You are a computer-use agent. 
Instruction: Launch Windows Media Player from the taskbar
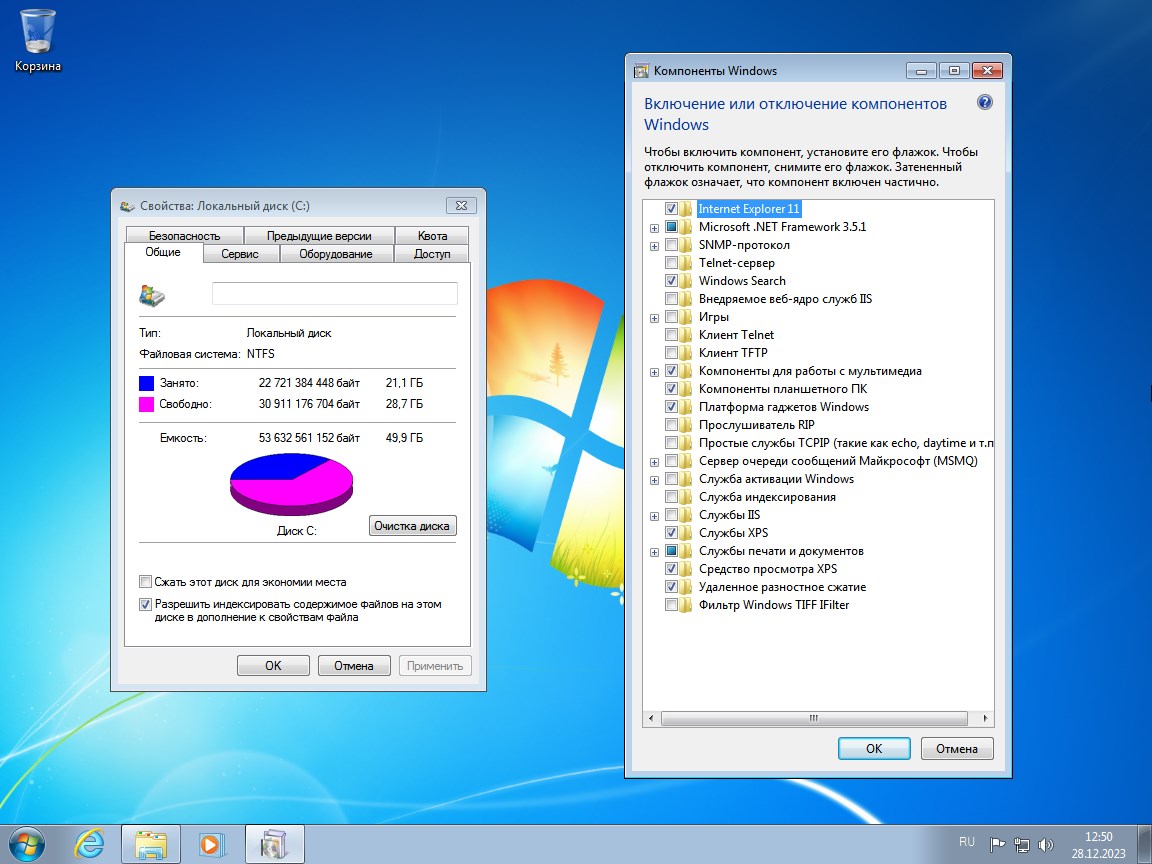209,843
